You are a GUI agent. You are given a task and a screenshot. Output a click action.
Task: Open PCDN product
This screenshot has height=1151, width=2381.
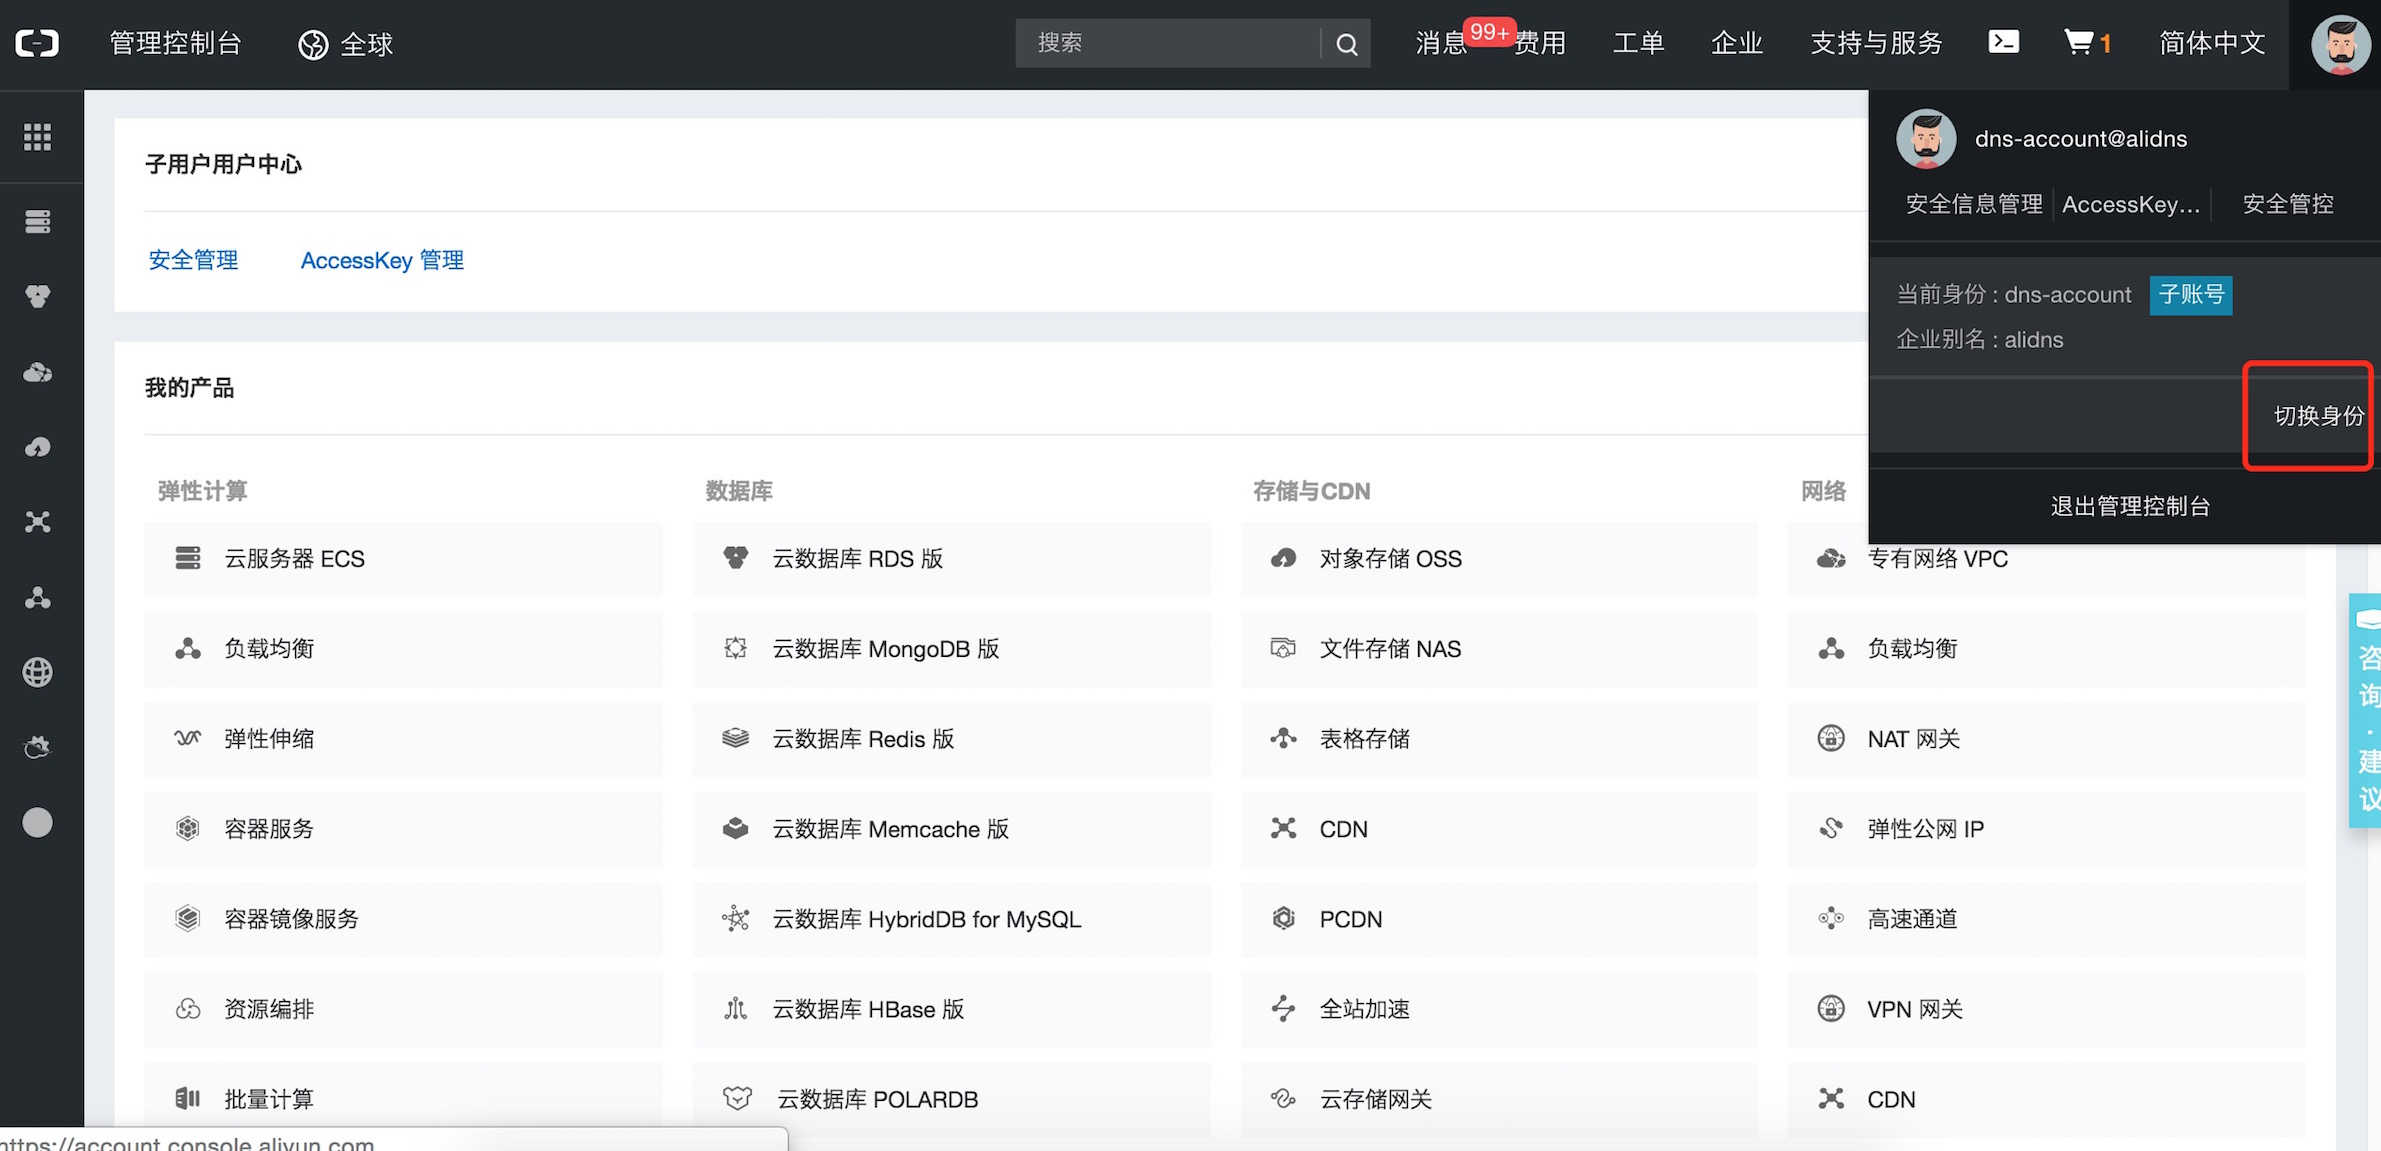1498,919
